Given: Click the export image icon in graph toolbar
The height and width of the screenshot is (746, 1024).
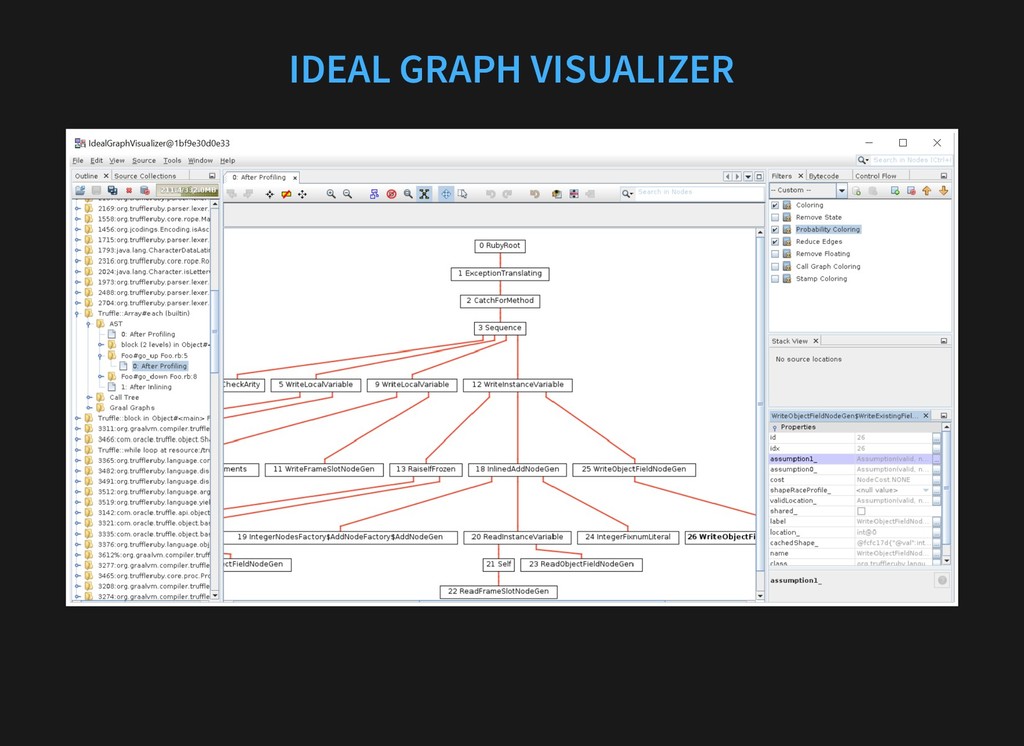Looking at the screenshot, I should point(556,194).
